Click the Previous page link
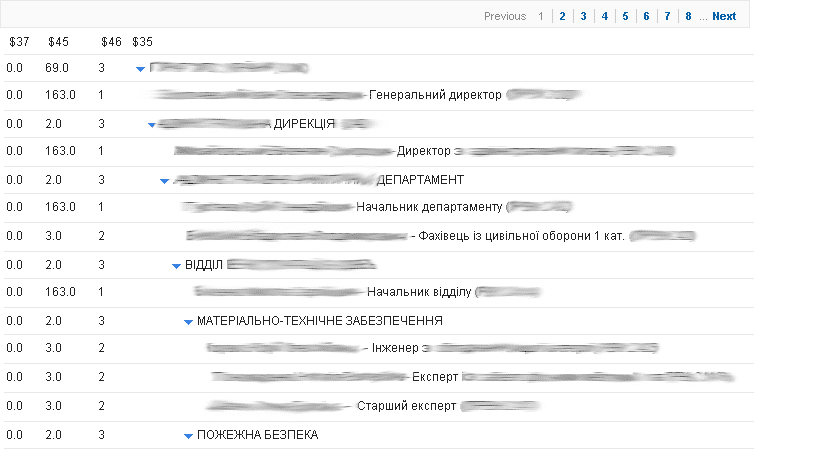 (x=505, y=16)
